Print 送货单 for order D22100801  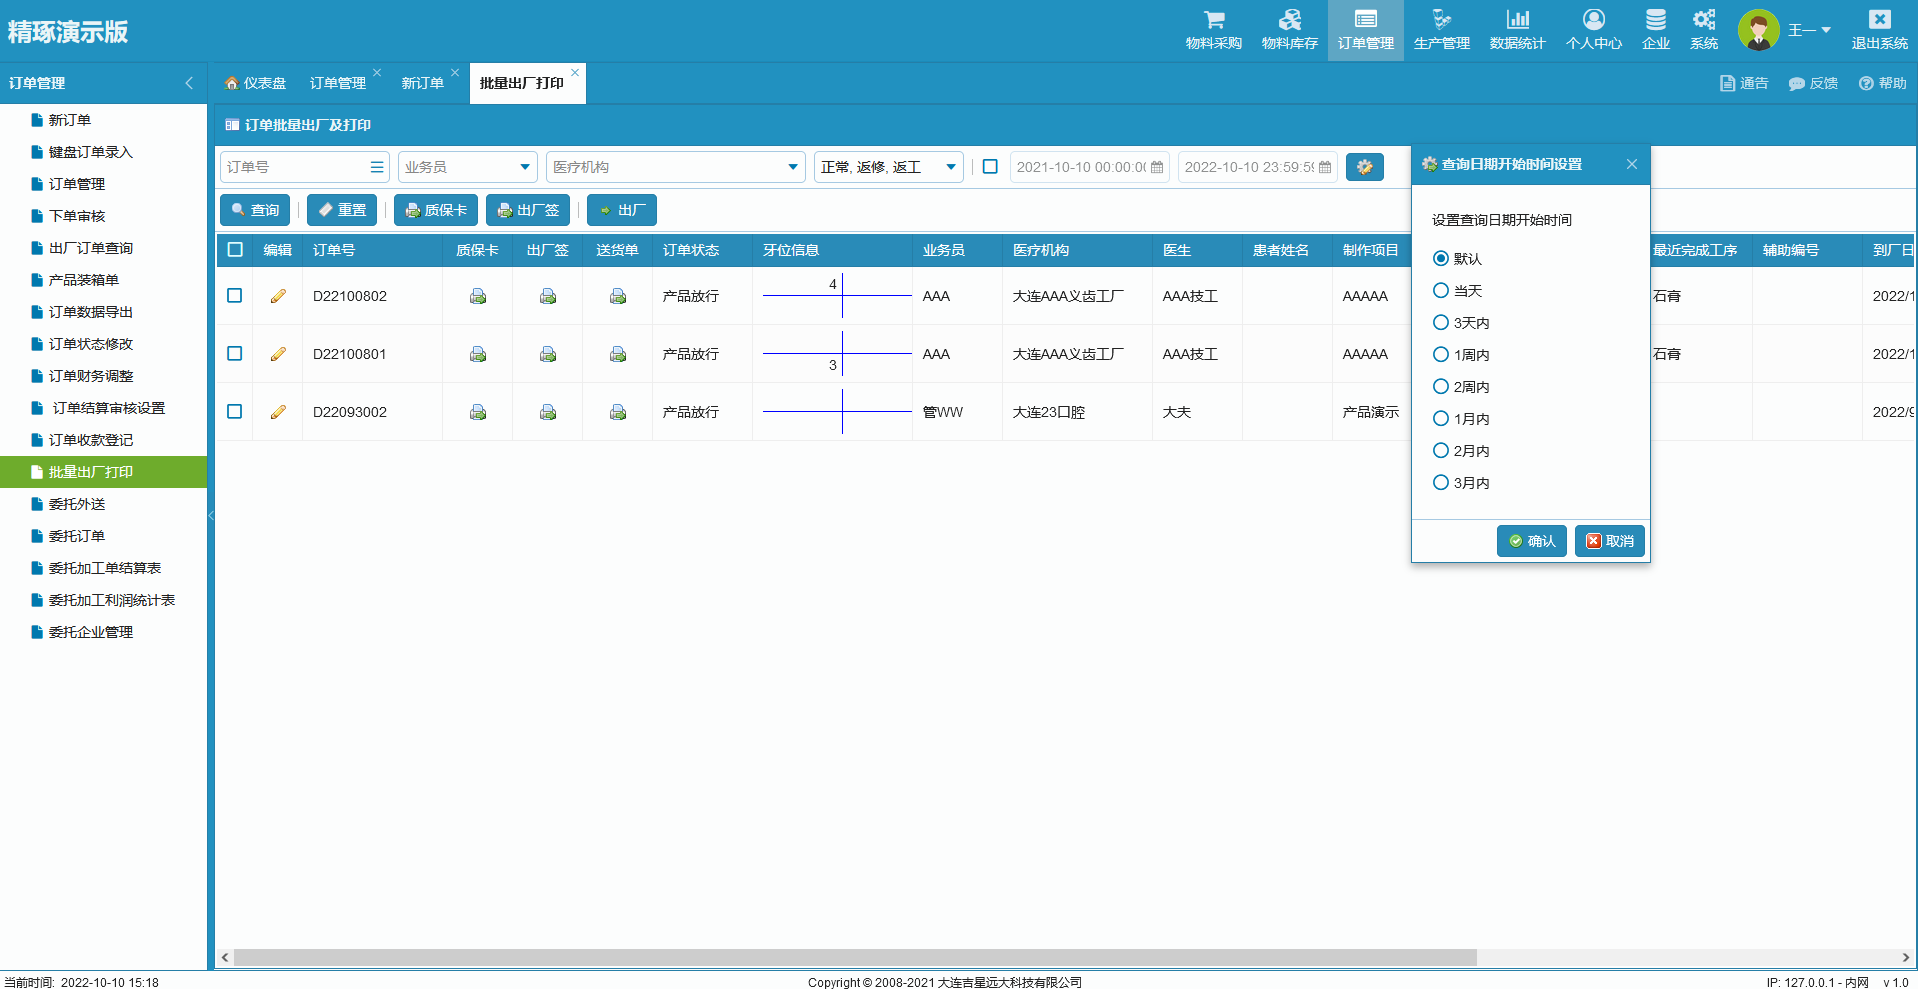pyautogui.click(x=618, y=354)
